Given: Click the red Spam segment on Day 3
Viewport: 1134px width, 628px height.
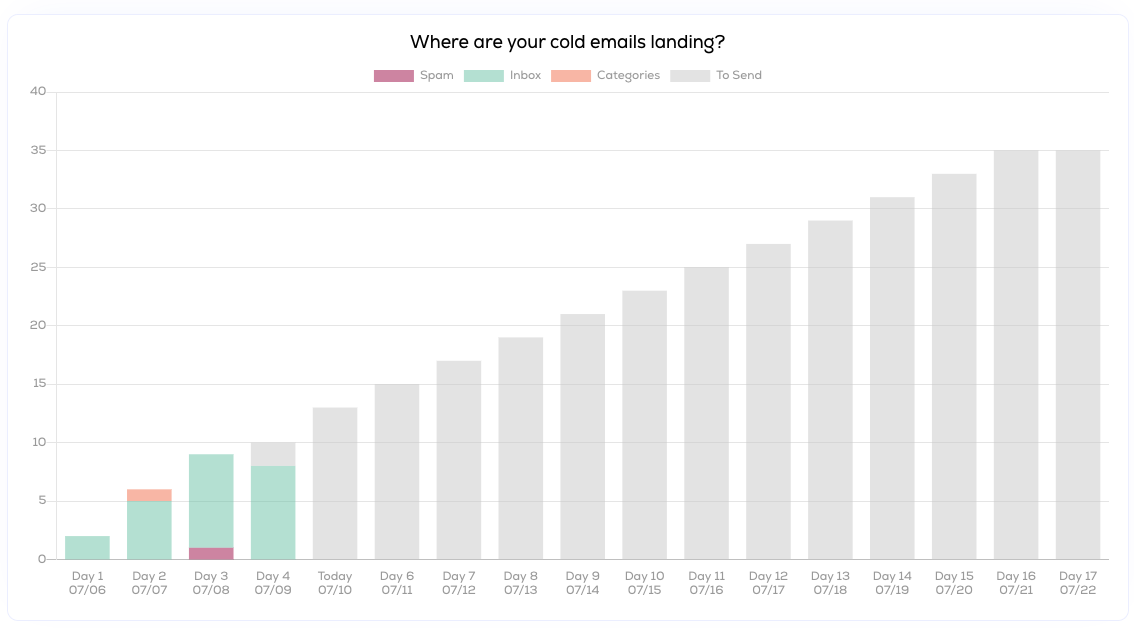Looking at the screenshot, I should pos(211,553).
